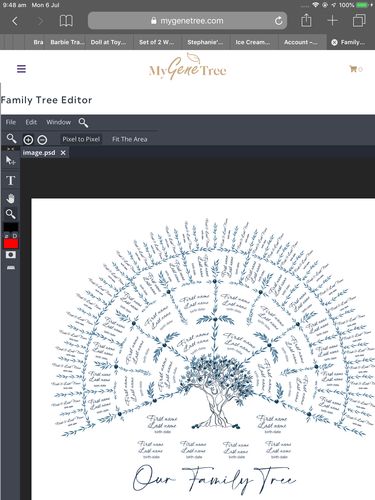375x500 pixels.
Task: Switch to the Account -... tab
Action: [301, 42]
